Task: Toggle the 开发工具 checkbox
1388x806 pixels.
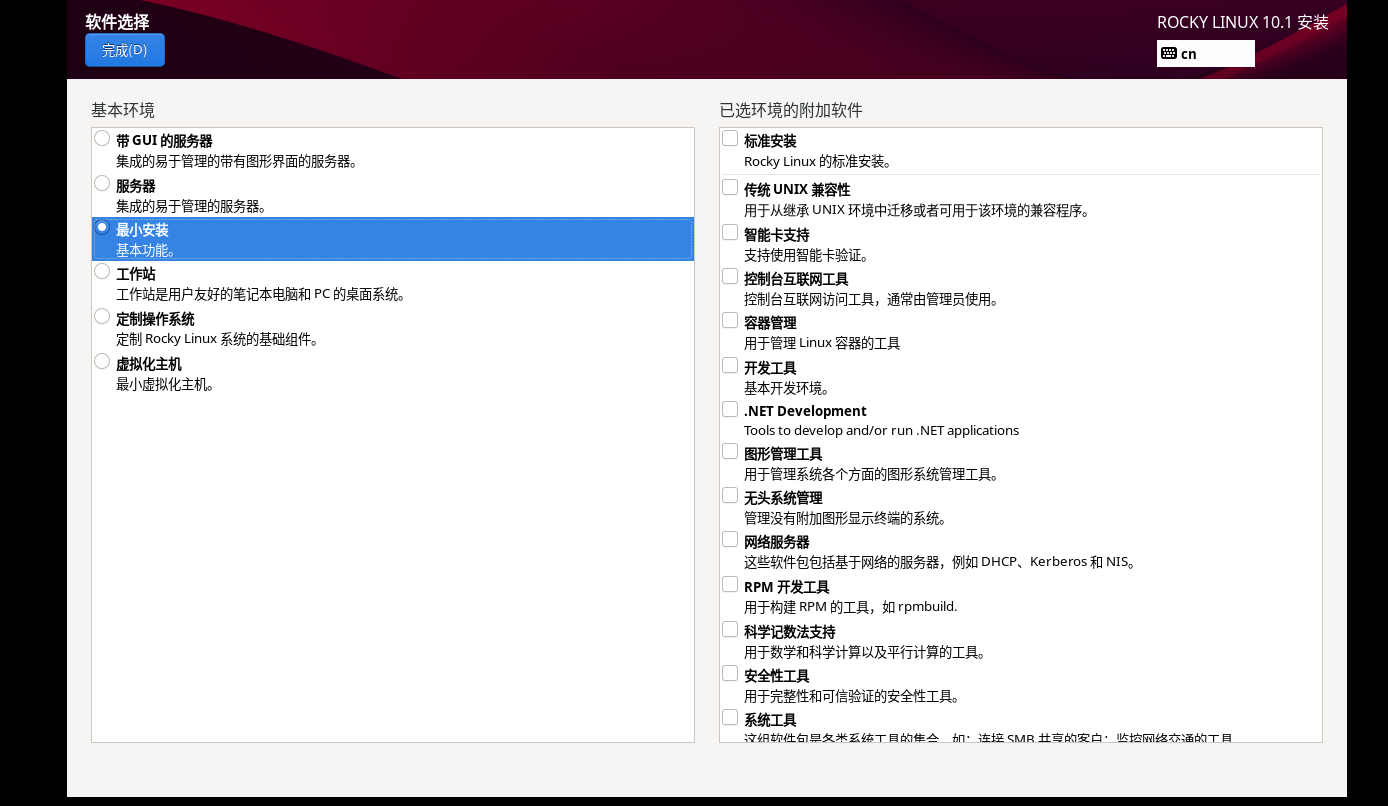Action: 731,365
